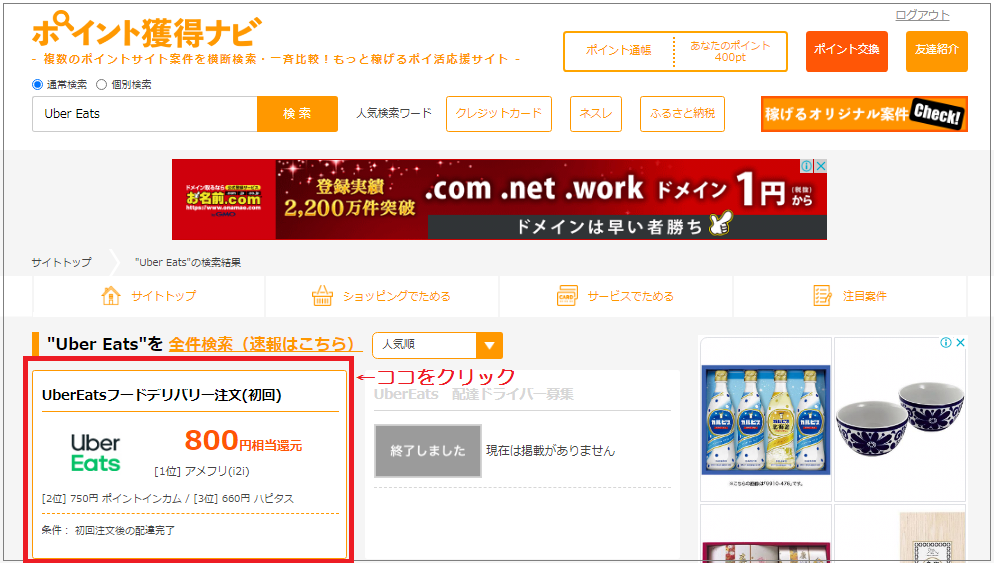Image resolution: width=994 pixels, height=563 pixels.
Task: Select the 通常検索 radio button
Action: (37, 84)
